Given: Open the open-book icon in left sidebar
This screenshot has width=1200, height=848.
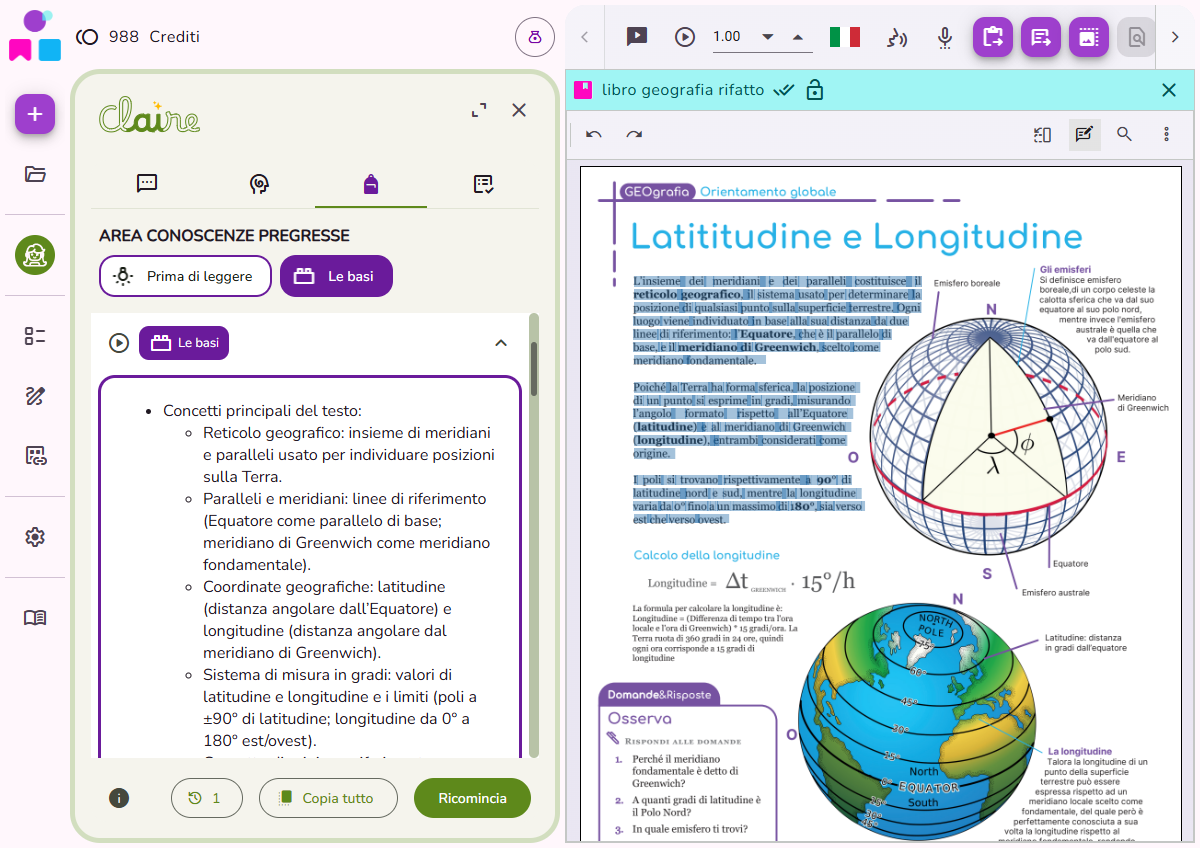Looking at the screenshot, I should [x=35, y=617].
